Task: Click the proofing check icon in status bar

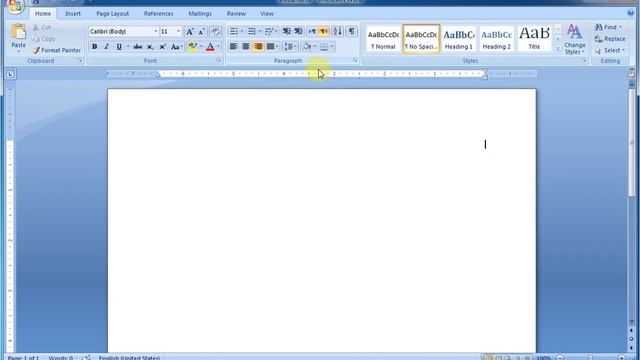Action: click(86, 358)
